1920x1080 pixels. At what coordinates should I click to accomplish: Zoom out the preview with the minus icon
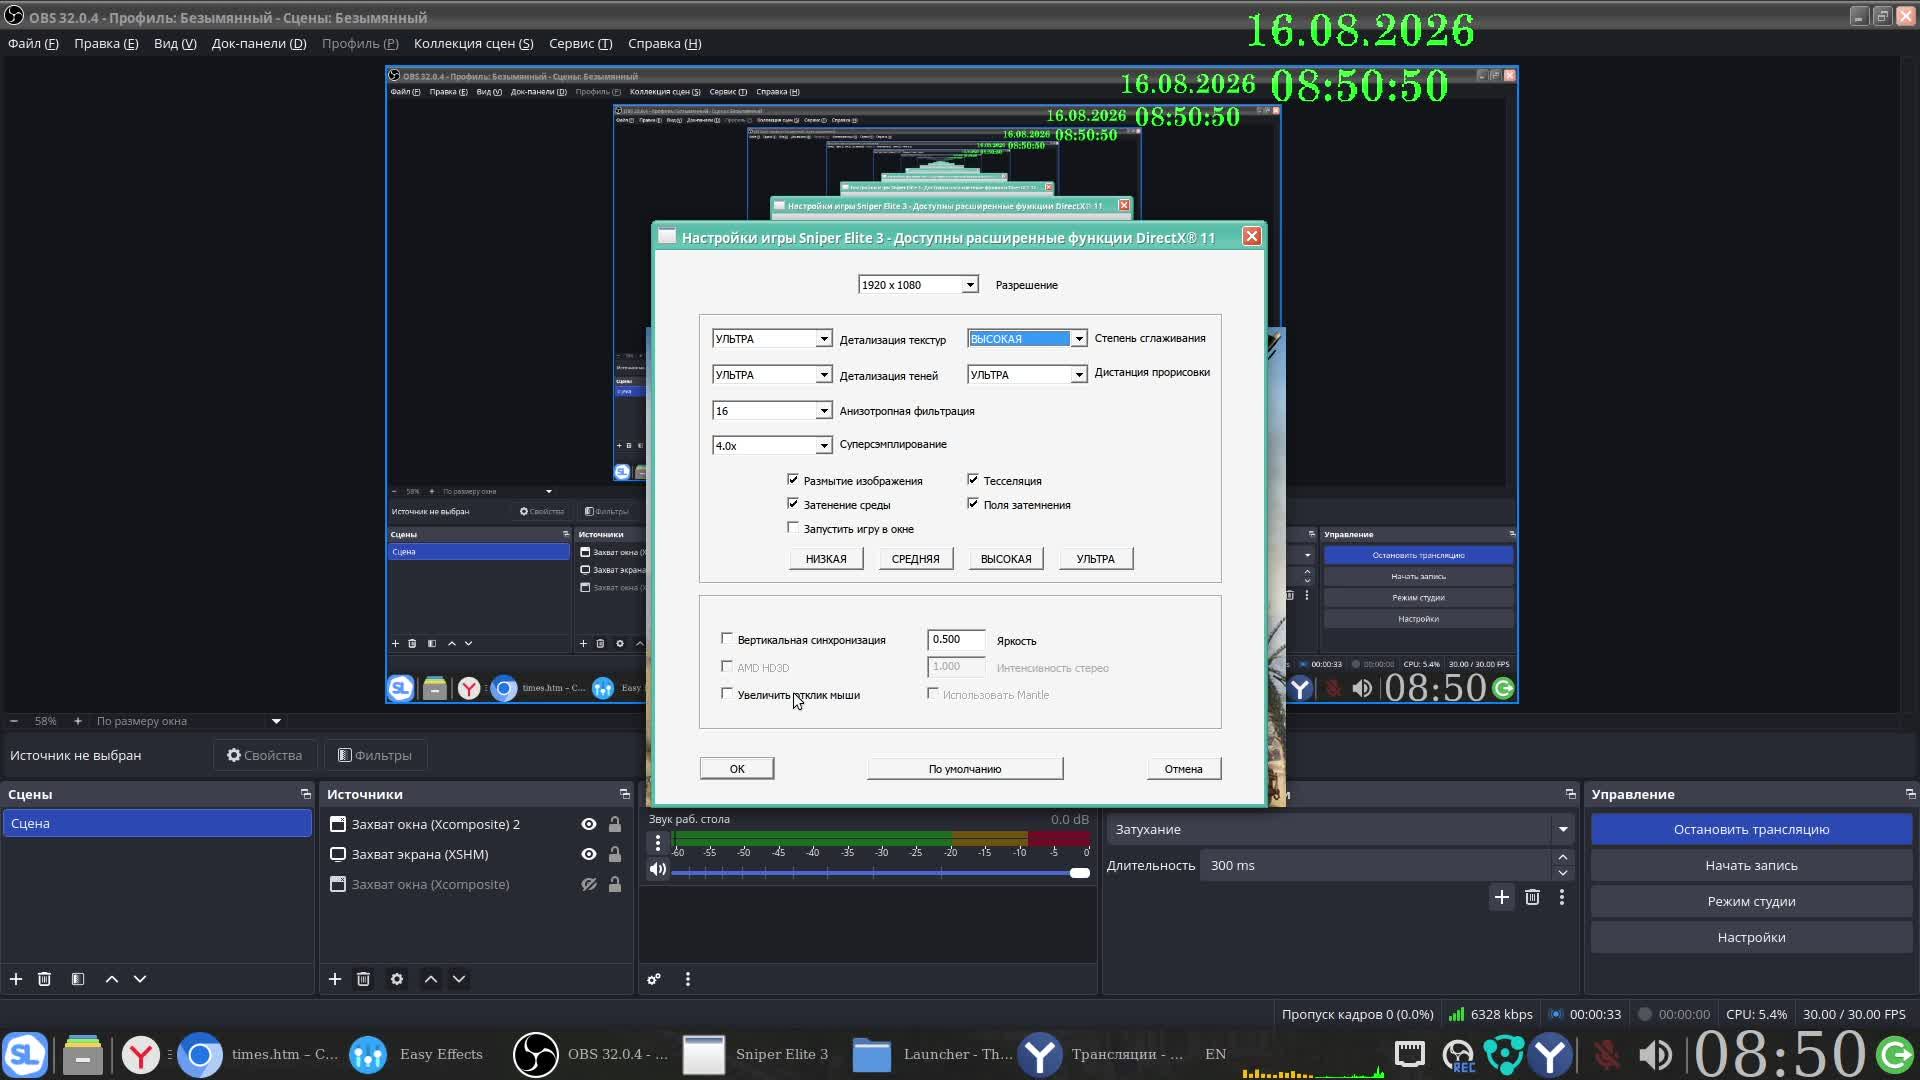pos(14,721)
